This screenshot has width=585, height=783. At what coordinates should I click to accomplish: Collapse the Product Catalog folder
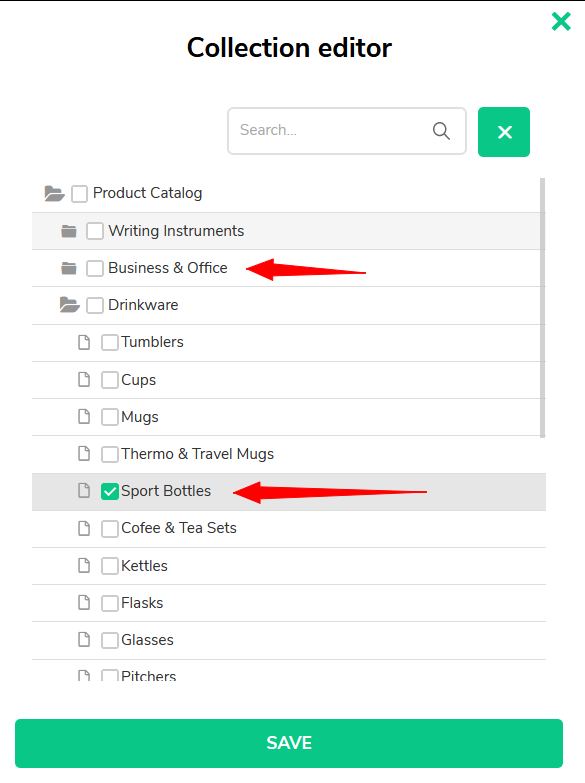tap(54, 193)
